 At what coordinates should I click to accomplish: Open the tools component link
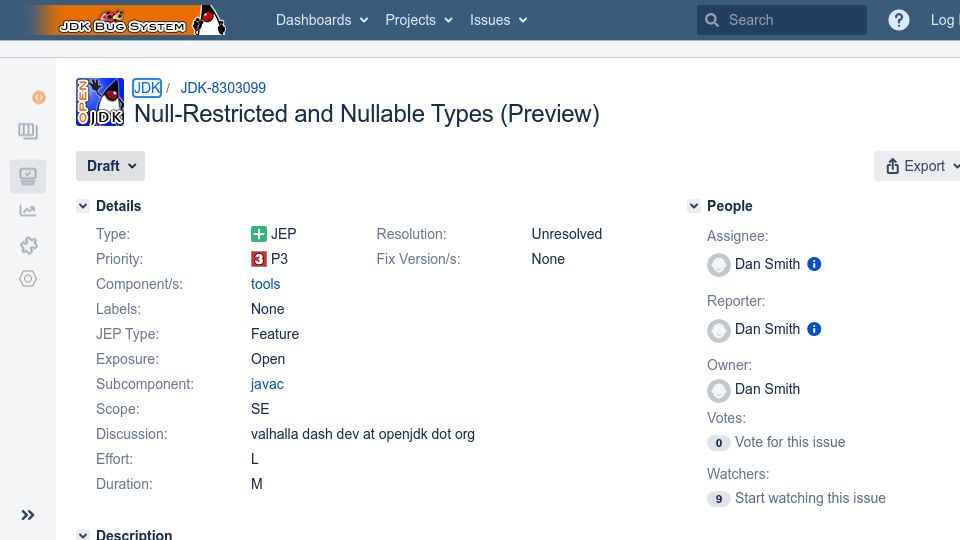tap(265, 284)
